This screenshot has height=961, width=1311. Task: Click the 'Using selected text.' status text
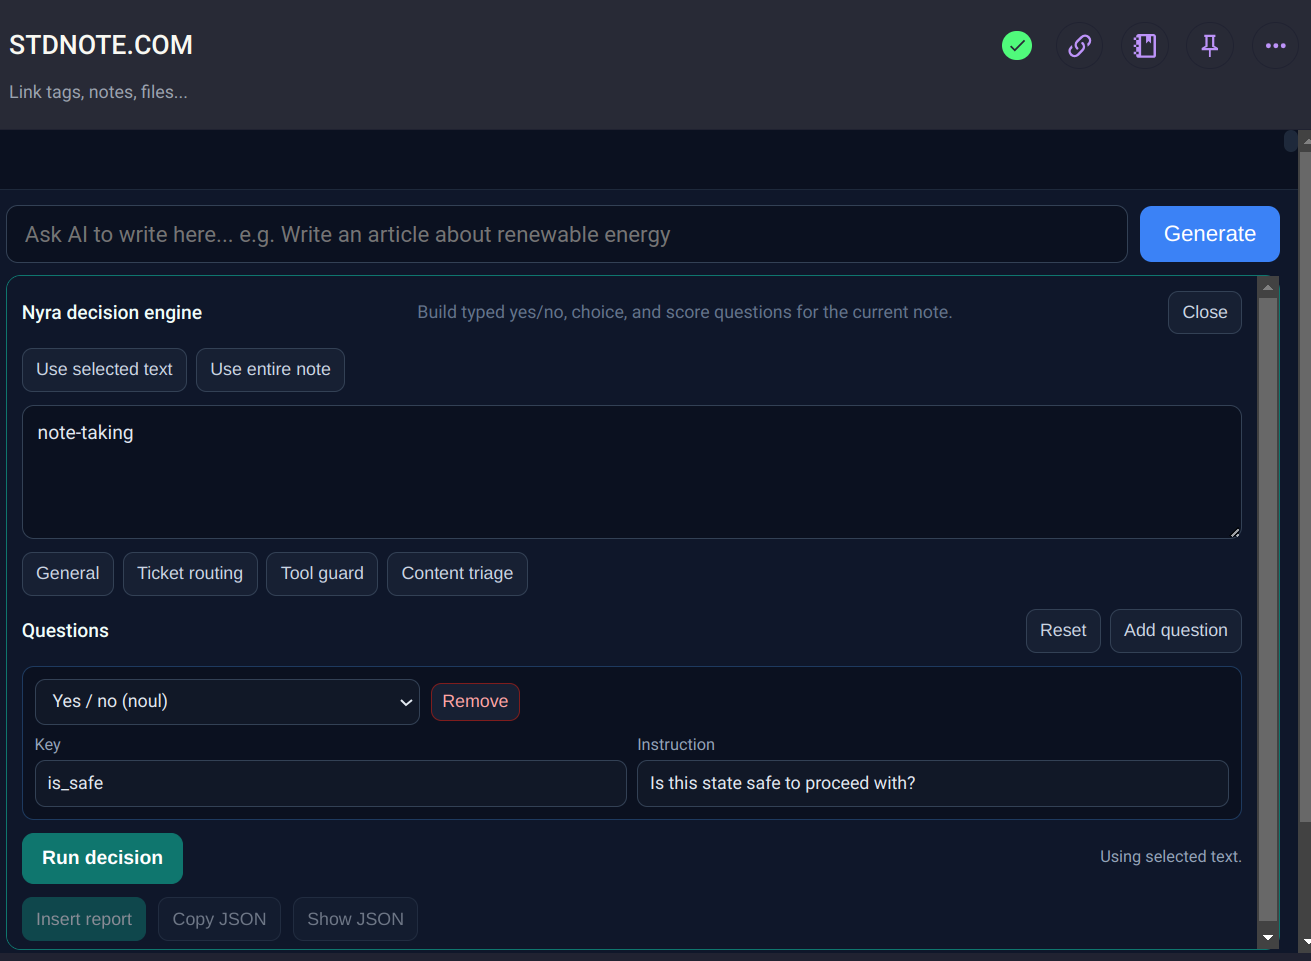pos(1171,857)
